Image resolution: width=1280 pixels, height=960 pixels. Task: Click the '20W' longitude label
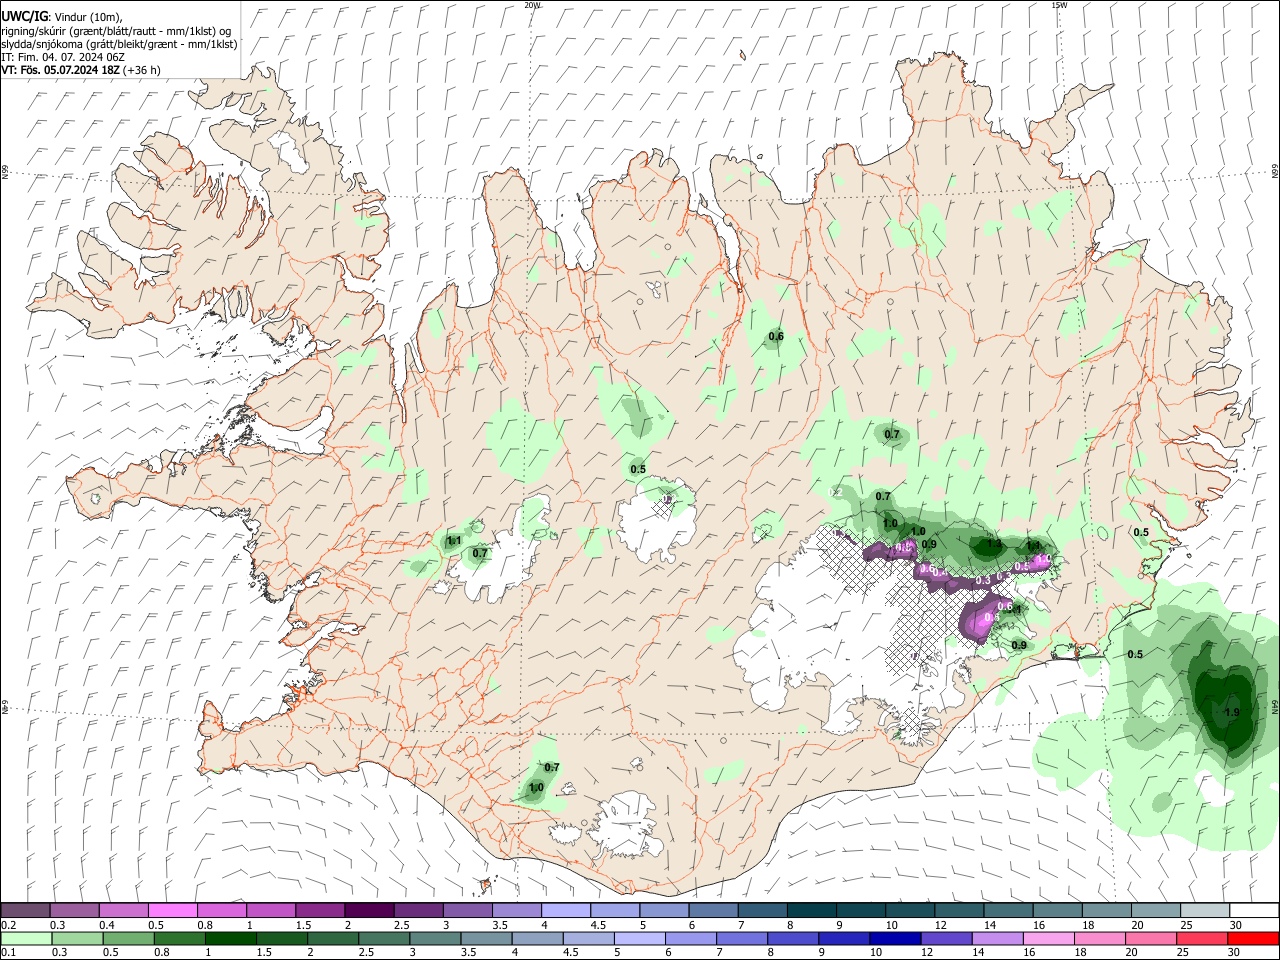(532, 5)
